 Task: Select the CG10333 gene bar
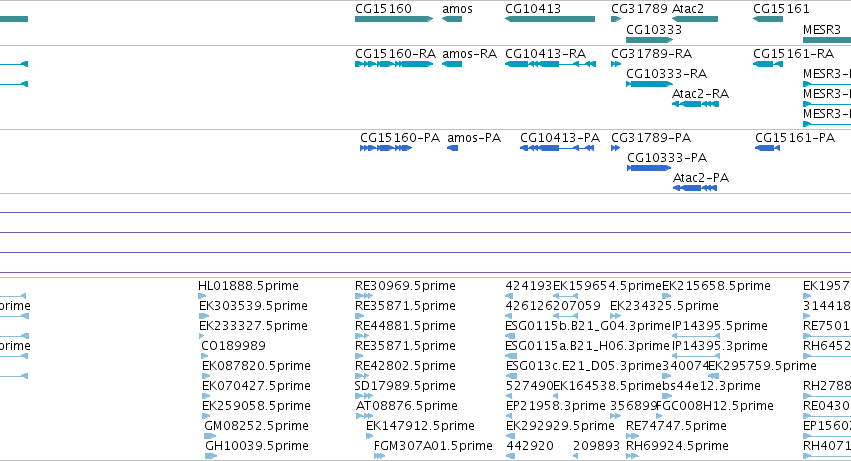pos(650,40)
